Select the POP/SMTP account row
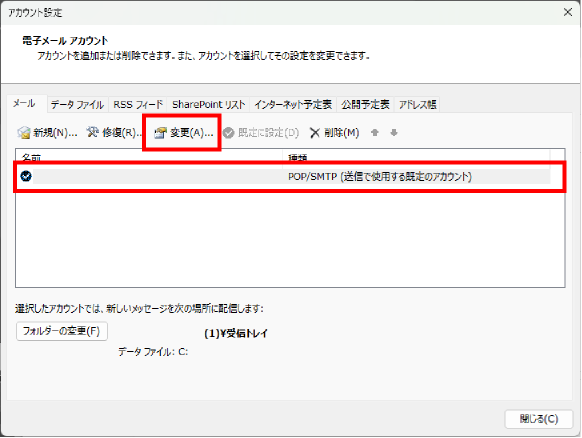The width and height of the screenshot is (582, 438). pos(285,176)
